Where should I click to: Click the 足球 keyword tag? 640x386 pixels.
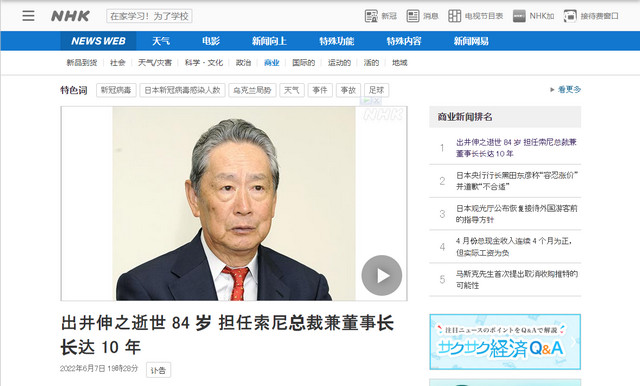[376, 90]
